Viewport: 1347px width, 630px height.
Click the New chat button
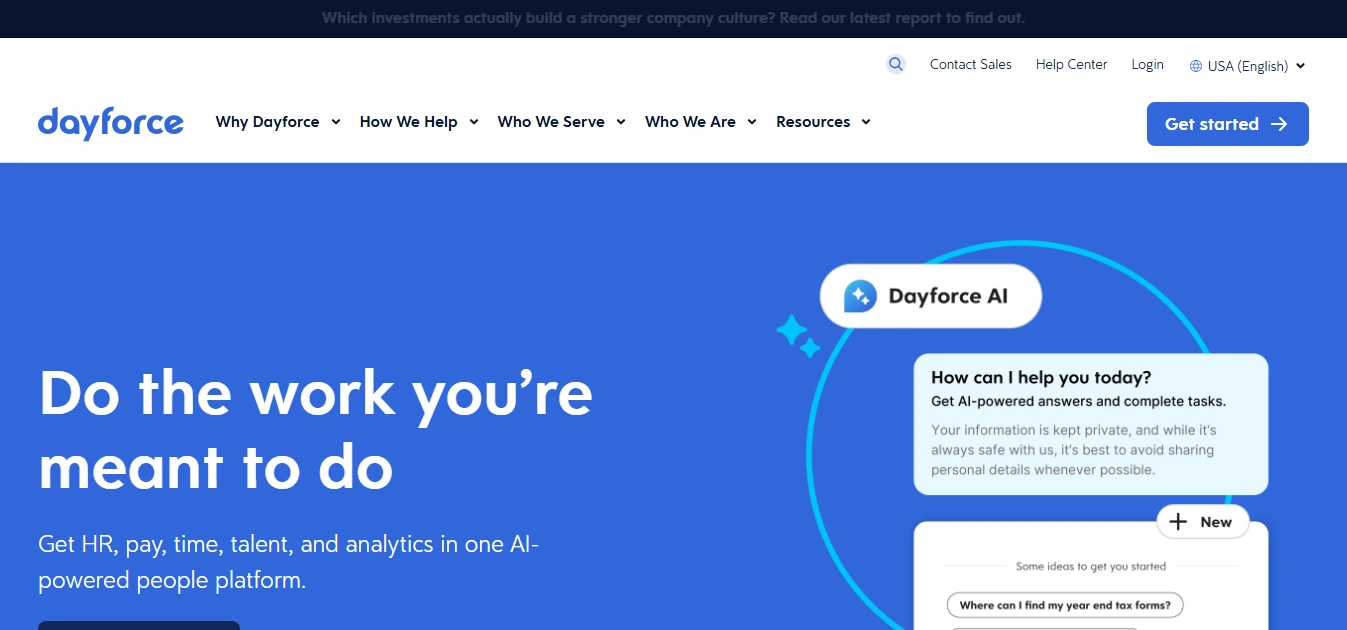click(1203, 522)
